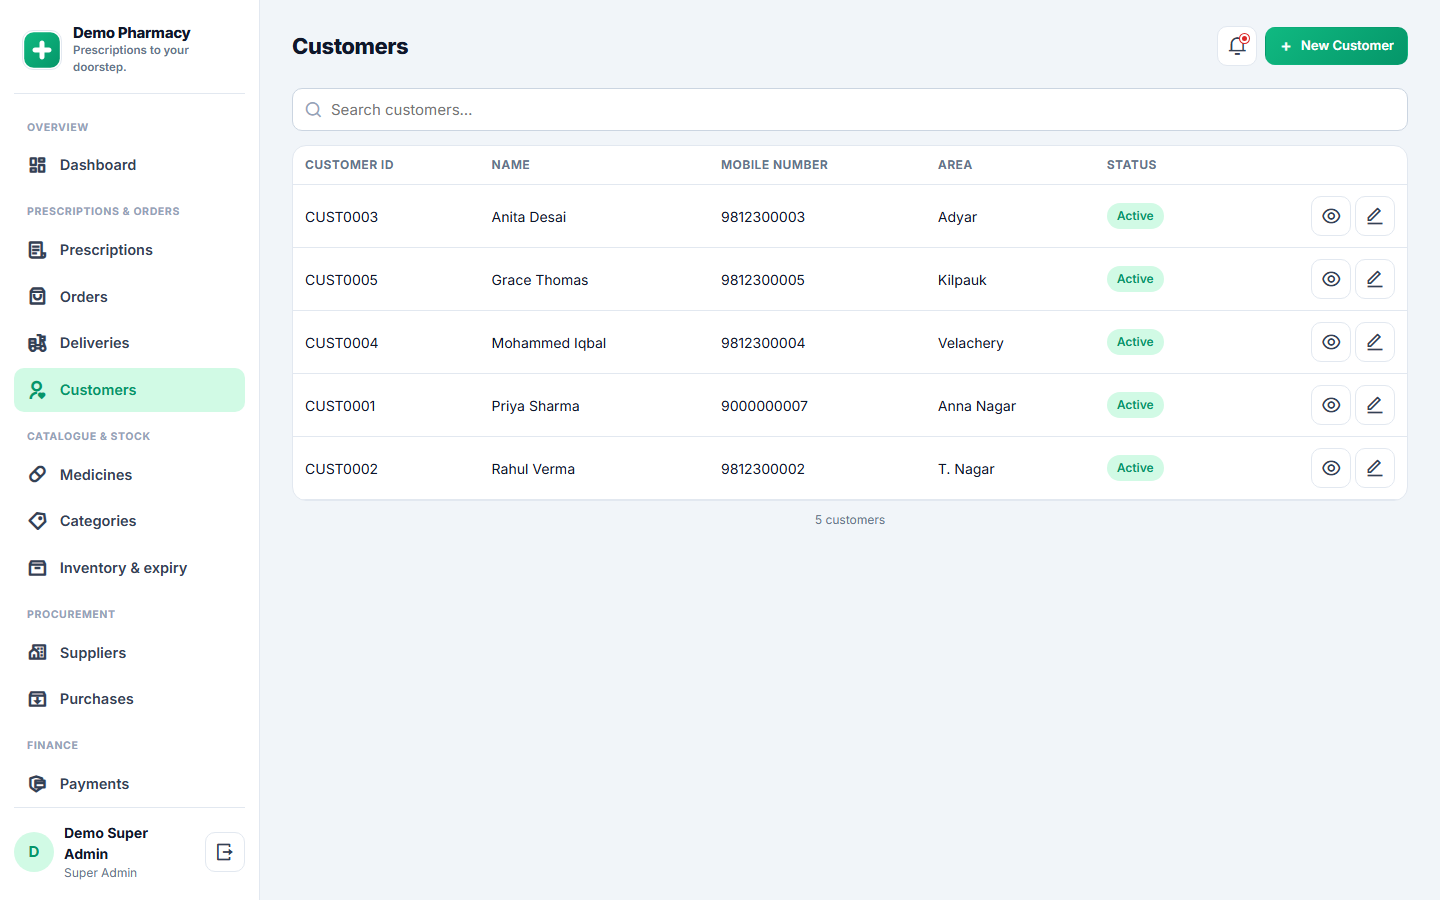Navigate to Deliveries
The width and height of the screenshot is (1440, 900).
129,343
